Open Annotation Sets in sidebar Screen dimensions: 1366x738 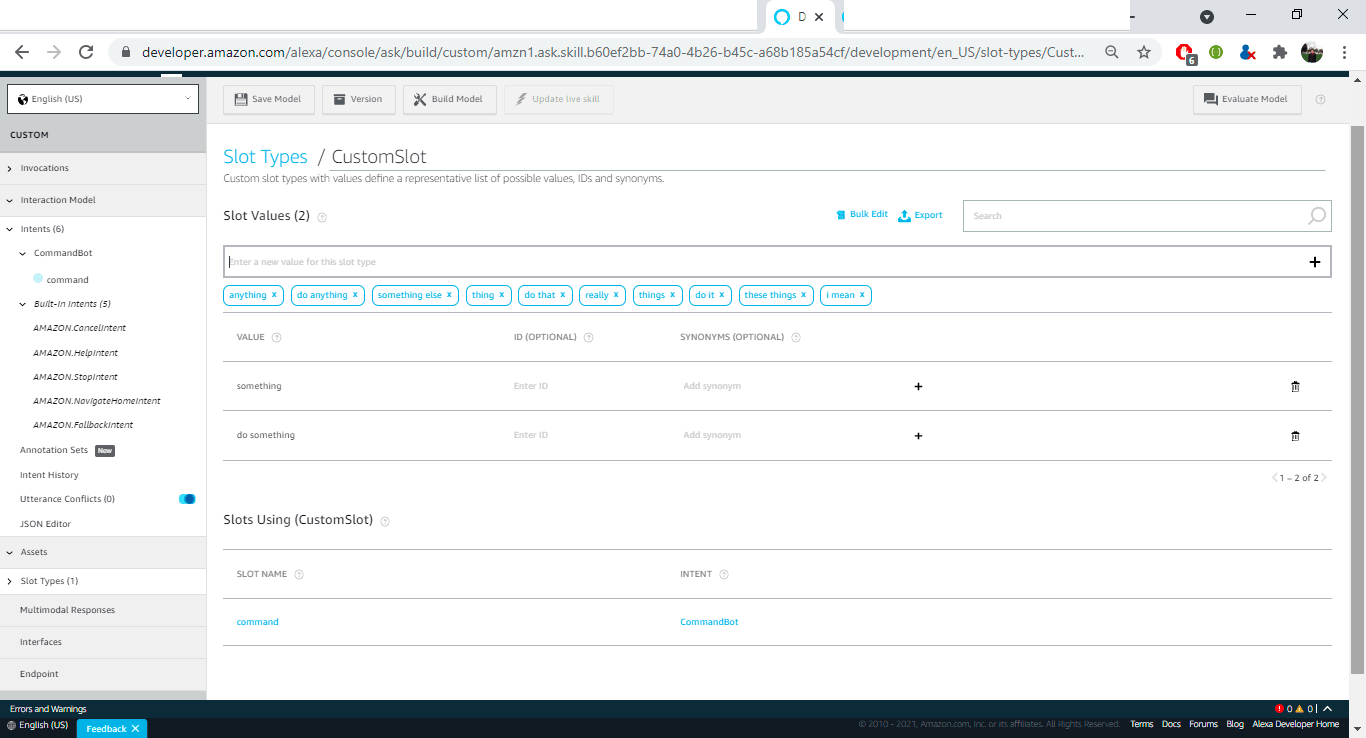click(x=54, y=450)
